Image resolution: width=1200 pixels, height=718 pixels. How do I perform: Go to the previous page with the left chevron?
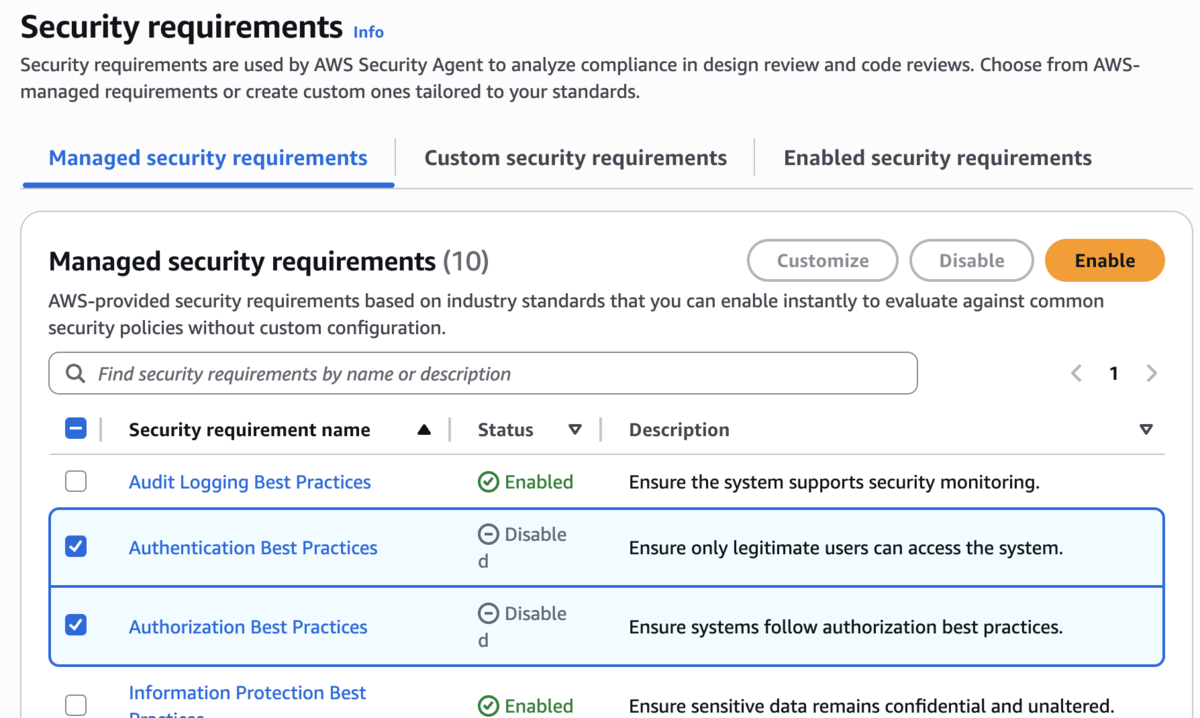(x=1077, y=374)
